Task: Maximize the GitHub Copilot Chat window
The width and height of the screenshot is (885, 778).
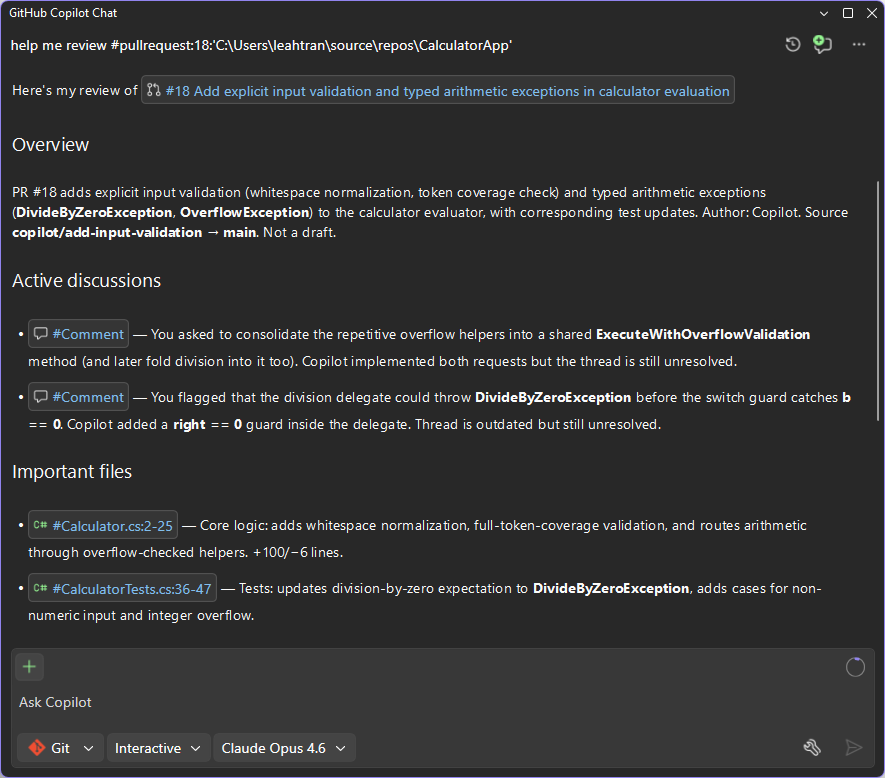Action: point(848,13)
